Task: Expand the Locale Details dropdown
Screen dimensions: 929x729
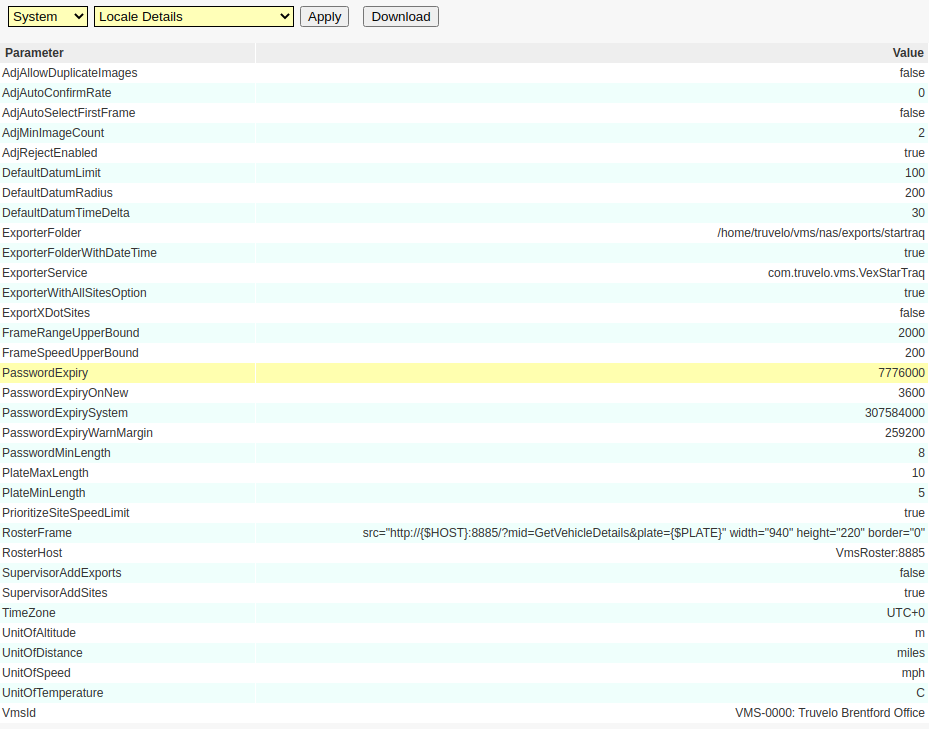Action: [193, 16]
